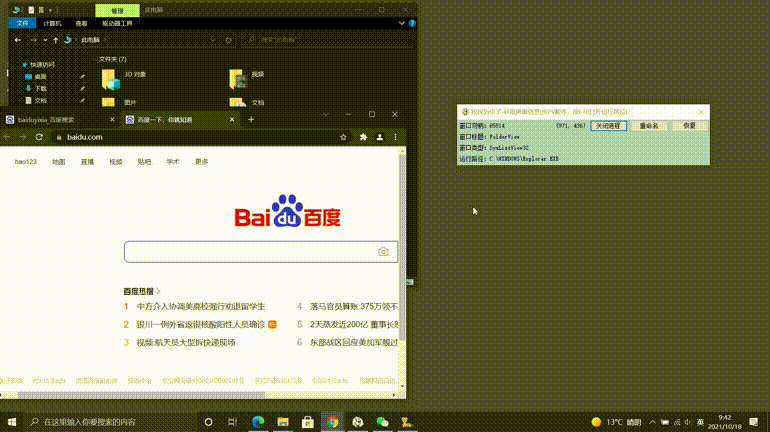Open the 直播 link on Baidu

pyautogui.click(x=87, y=162)
